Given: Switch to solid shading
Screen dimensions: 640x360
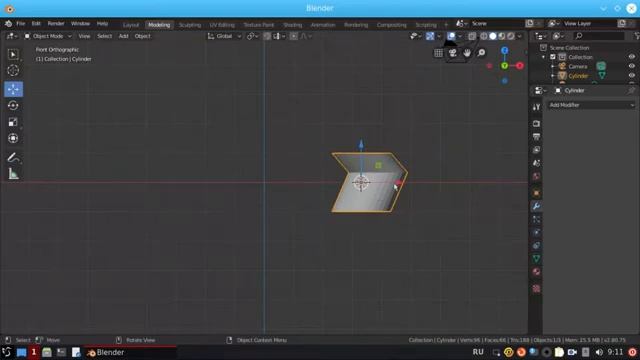Looking at the screenshot, I should click(x=493, y=36).
